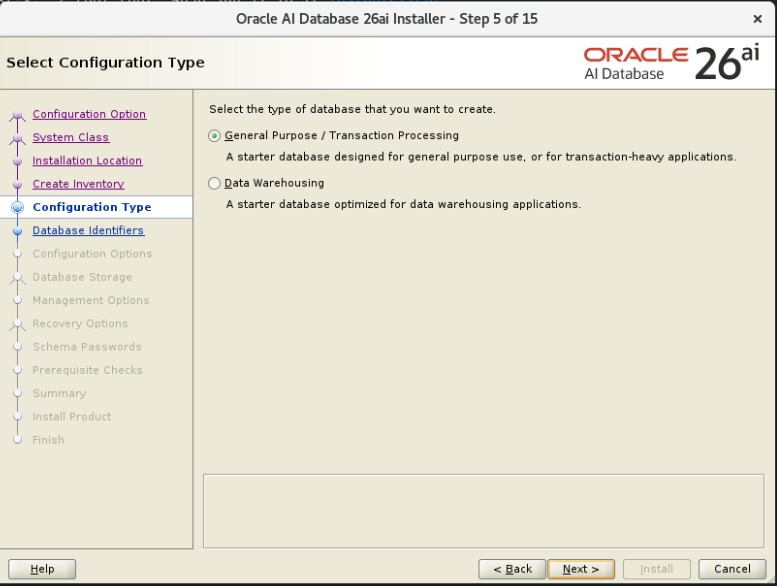Jump to Installation Location step
The width and height of the screenshot is (777, 586).
(87, 160)
